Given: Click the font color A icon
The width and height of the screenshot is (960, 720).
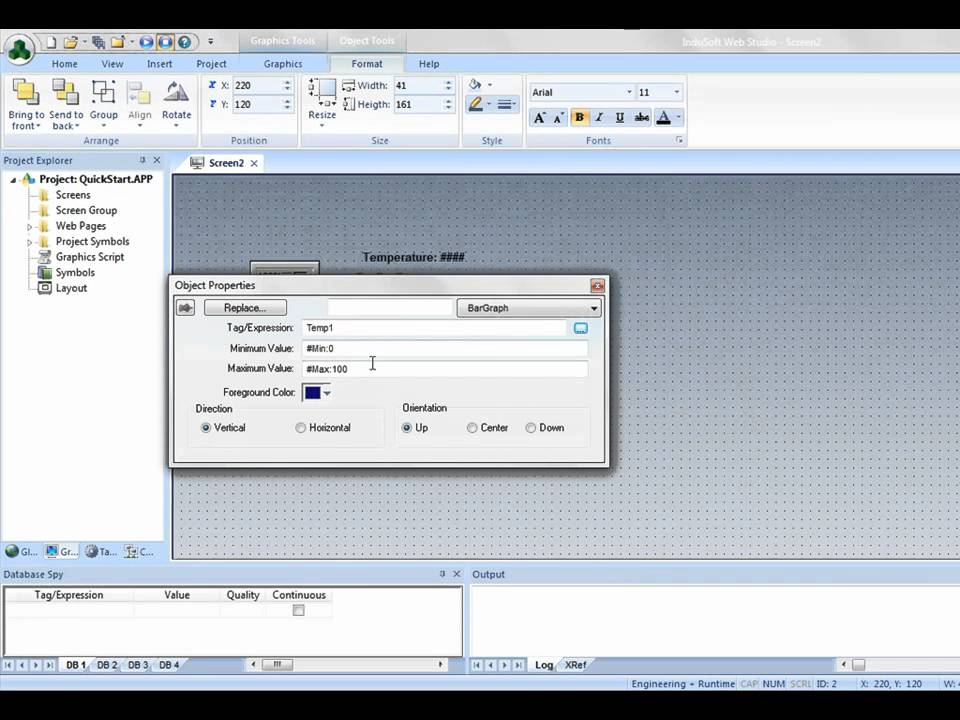Looking at the screenshot, I should [x=663, y=118].
